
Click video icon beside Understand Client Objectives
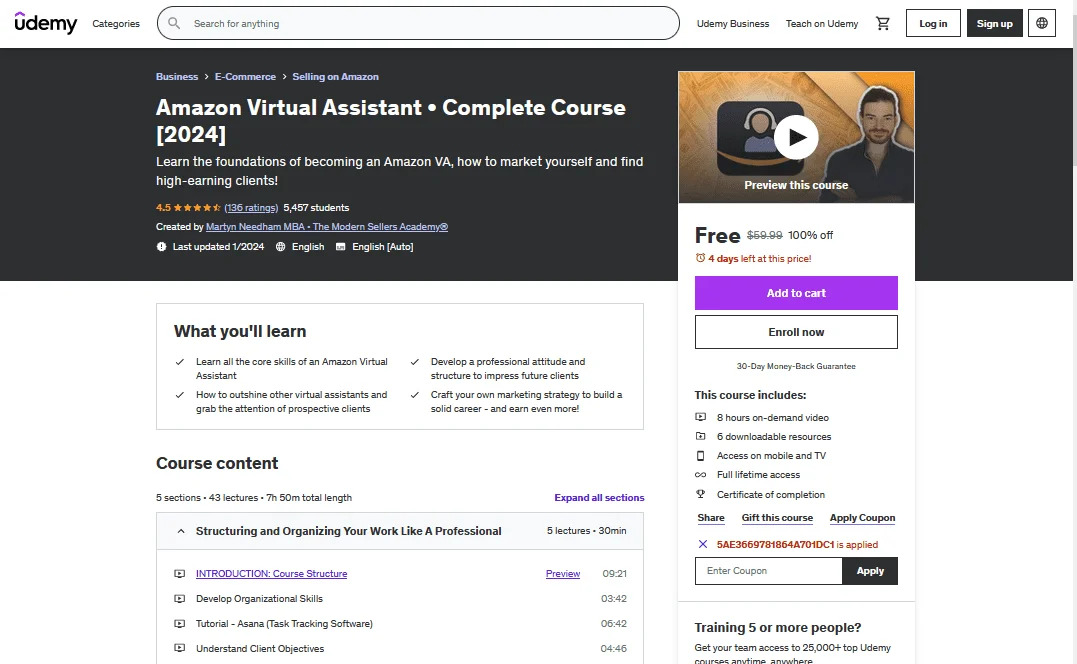coord(179,648)
